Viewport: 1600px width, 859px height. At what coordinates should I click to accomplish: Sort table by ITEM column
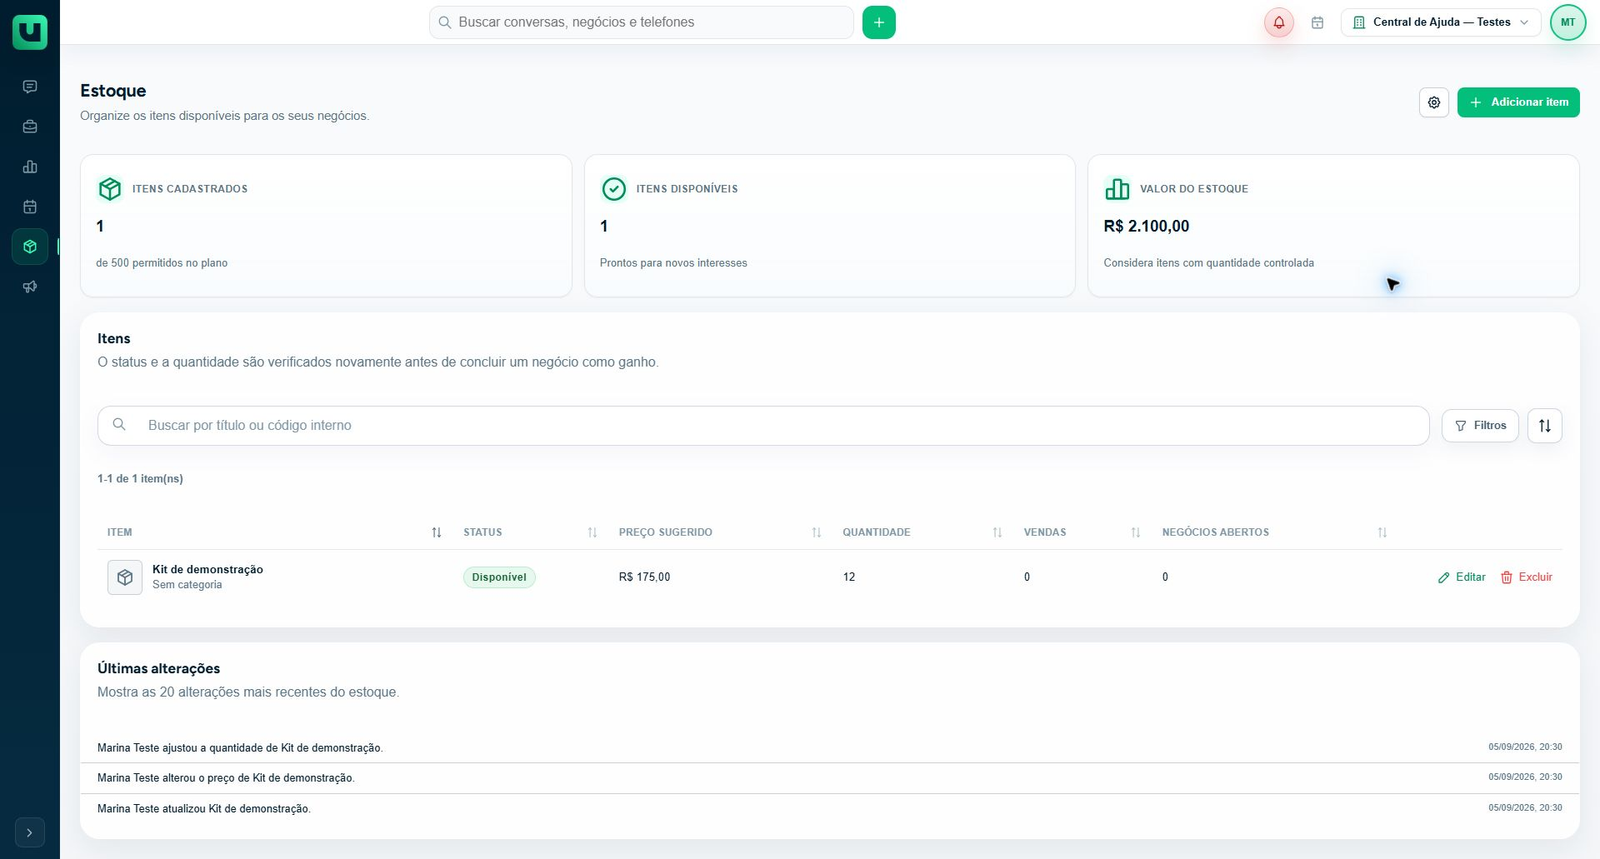[436, 533]
